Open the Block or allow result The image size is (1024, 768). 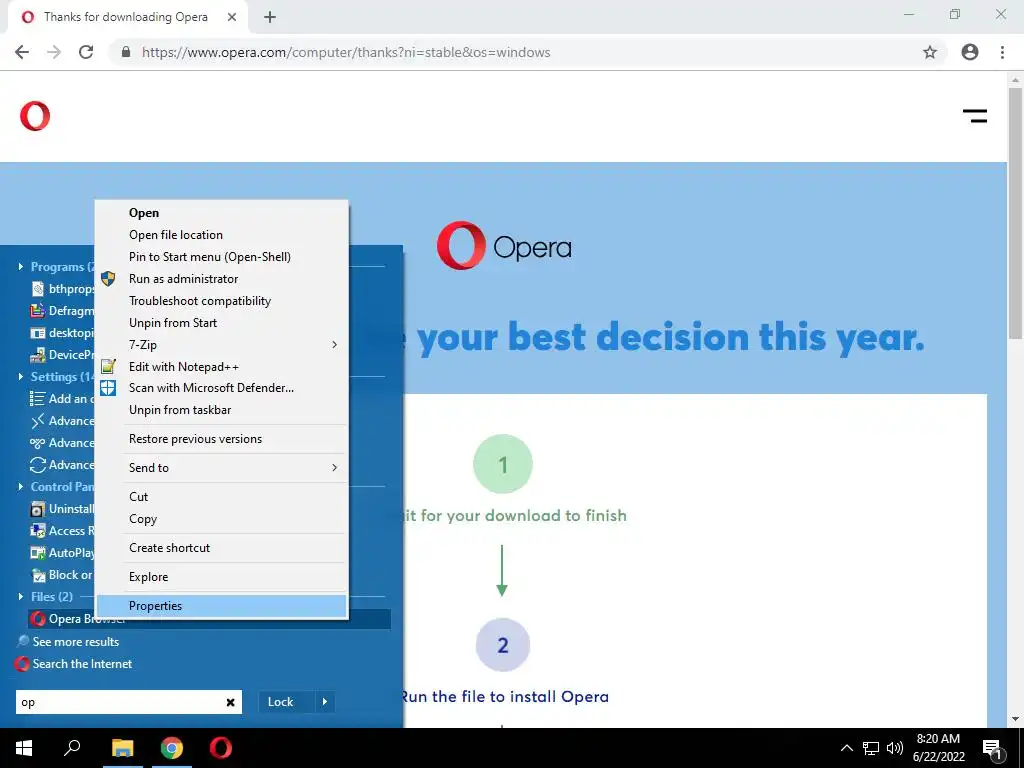coord(62,575)
